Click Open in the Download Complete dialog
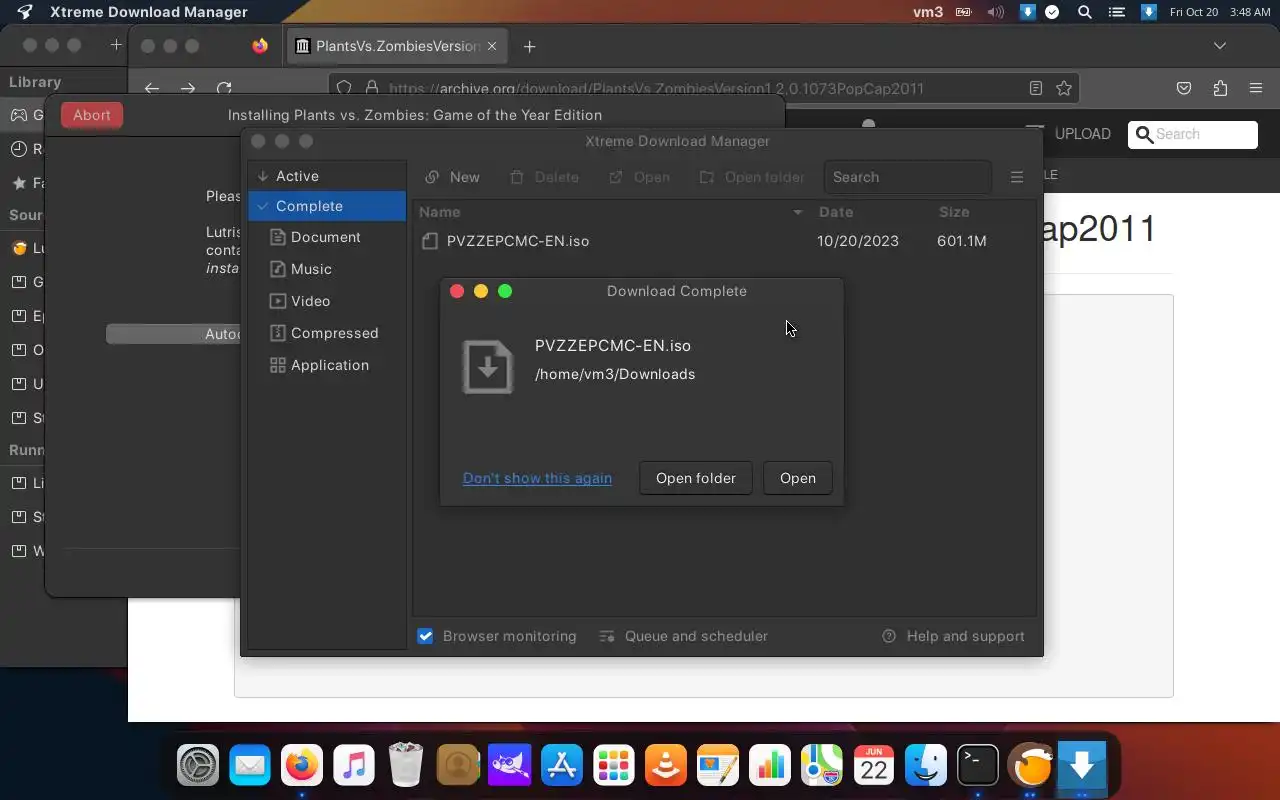 pyautogui.click(x=798, y=478)
